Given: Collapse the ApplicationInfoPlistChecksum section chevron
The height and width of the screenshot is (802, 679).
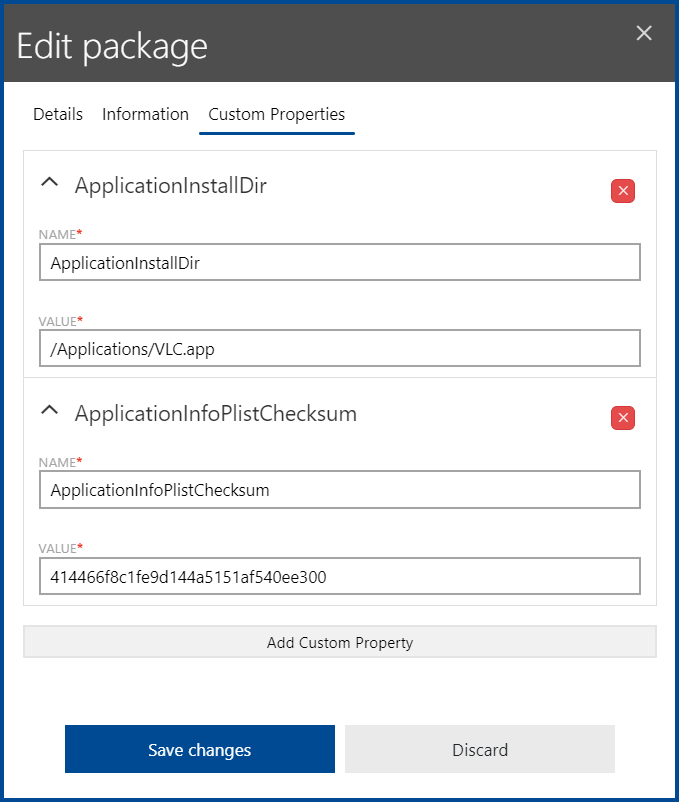Looking at the screenshot, I should click(49, 410).
